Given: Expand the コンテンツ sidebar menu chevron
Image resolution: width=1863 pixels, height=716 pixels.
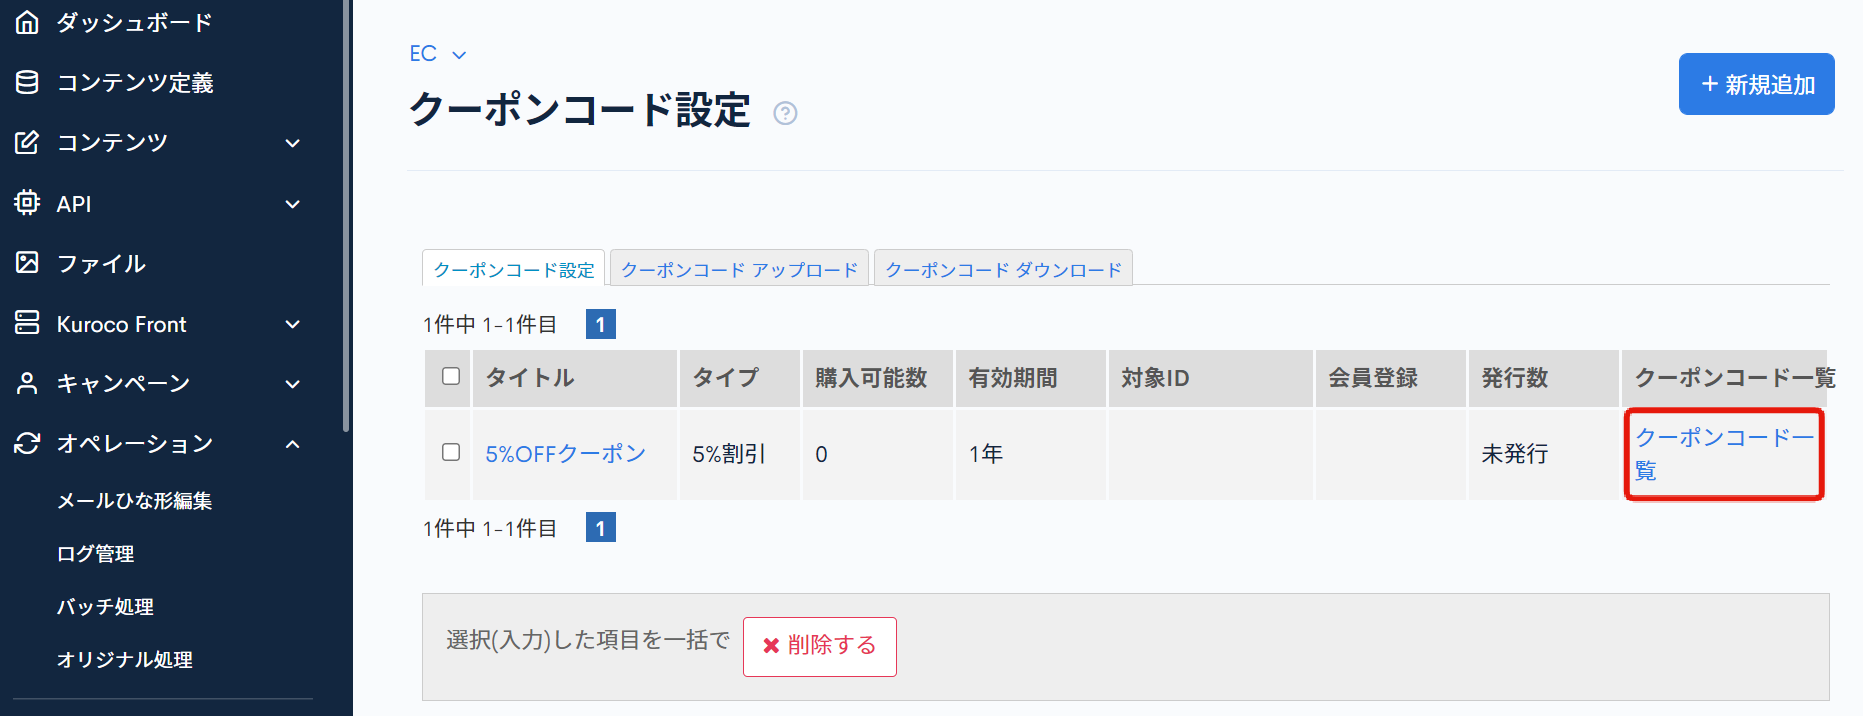Looking at the screenshot, I should pos(293,143).
